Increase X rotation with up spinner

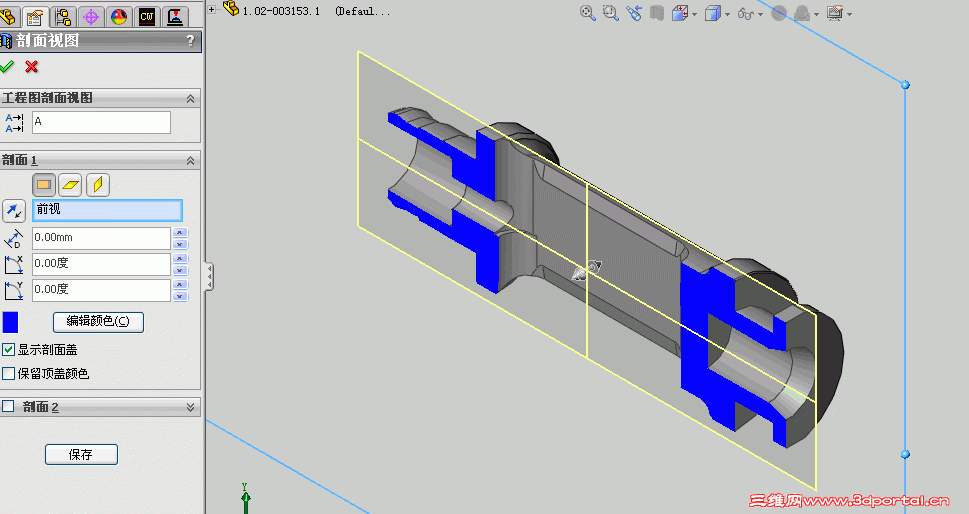pos(180,259)
